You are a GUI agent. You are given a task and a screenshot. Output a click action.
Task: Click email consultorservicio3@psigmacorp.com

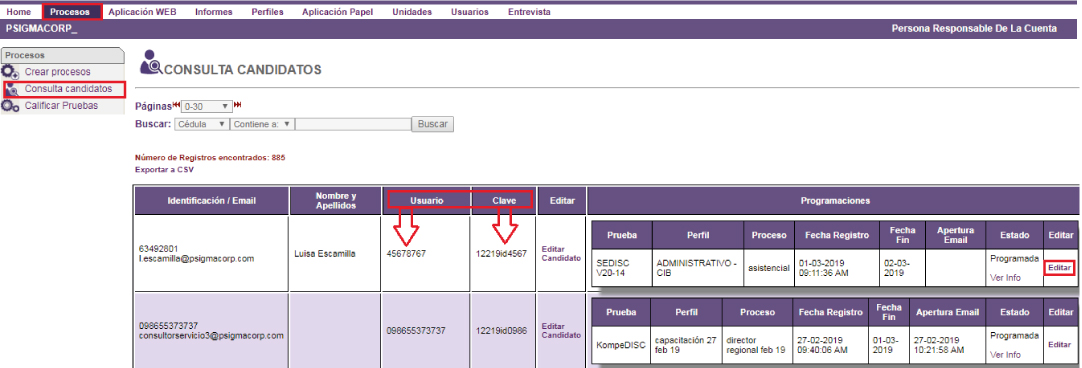coord(211,336)
